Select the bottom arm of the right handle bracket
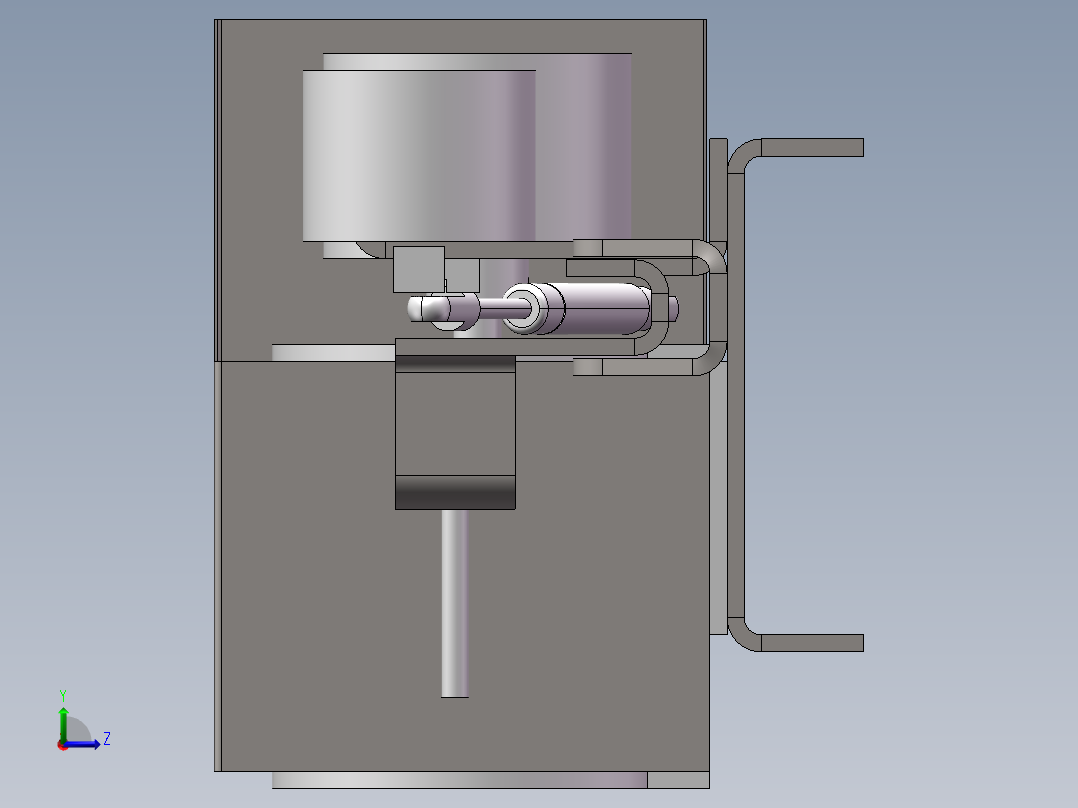This screenshot has height=808, width=1078. [812, 642]
